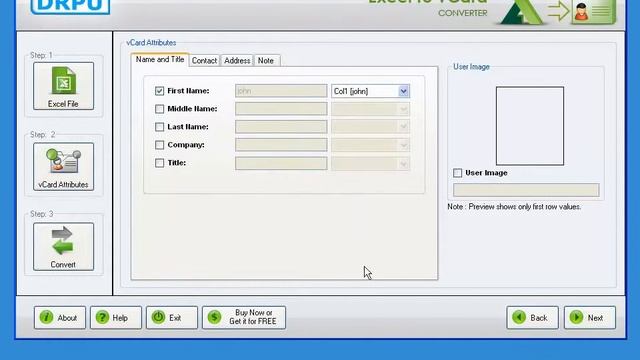Image resolution: width=640 pixels, height=360 pixels.
Task: Click the First Name preview field
Action: [281, 91]
